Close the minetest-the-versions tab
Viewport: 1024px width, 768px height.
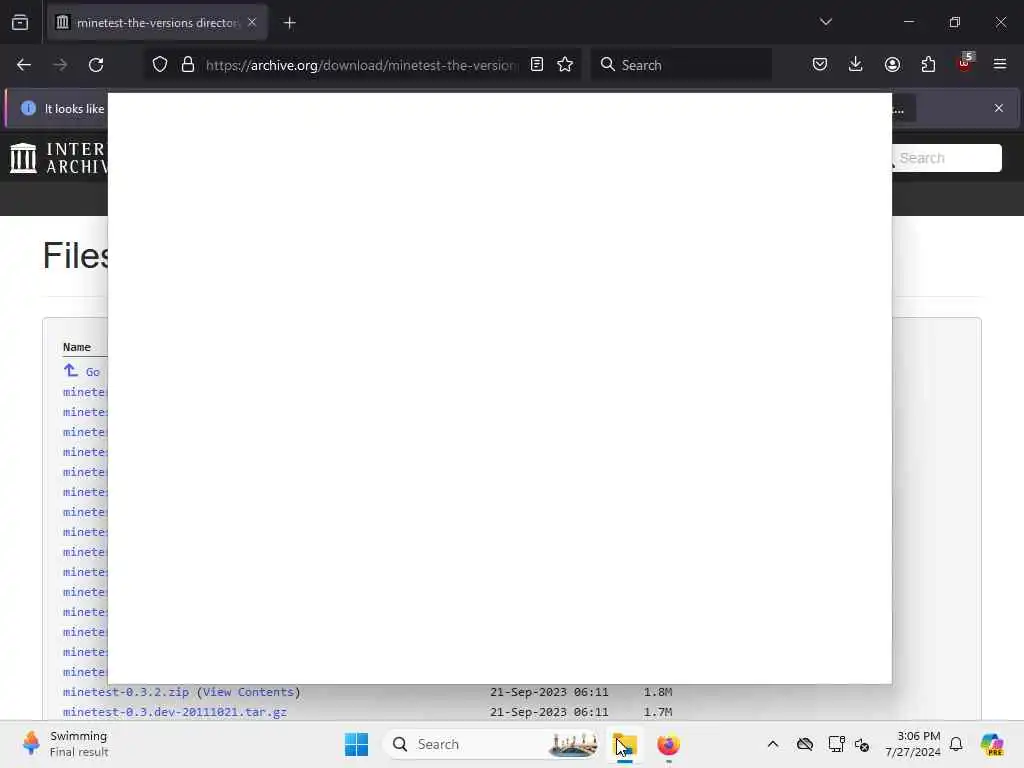pos(252,22)
